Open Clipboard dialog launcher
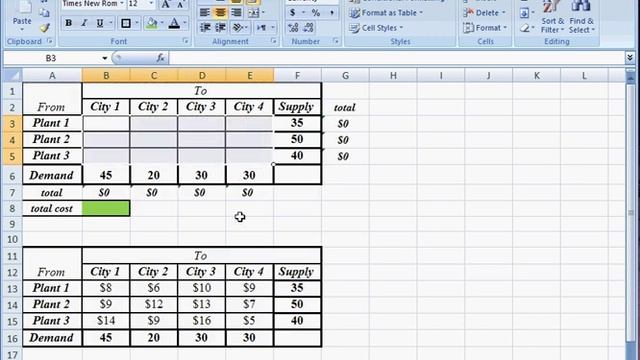 click(50, 41)
